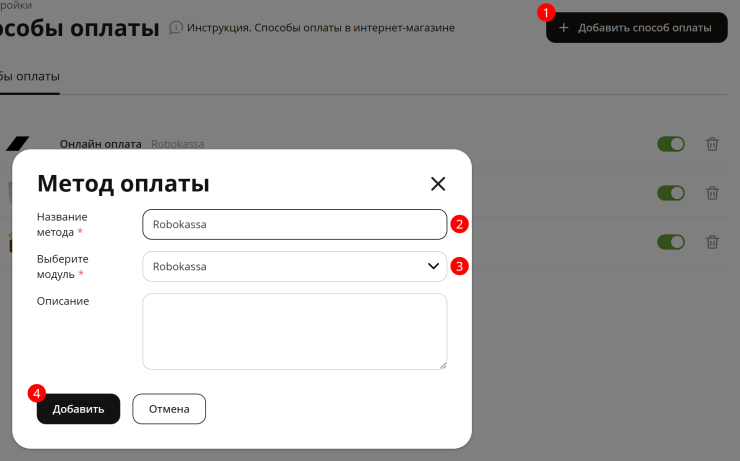Toggle off the Онлайн оплата Robokassa switch

click(x=671, y=144)
